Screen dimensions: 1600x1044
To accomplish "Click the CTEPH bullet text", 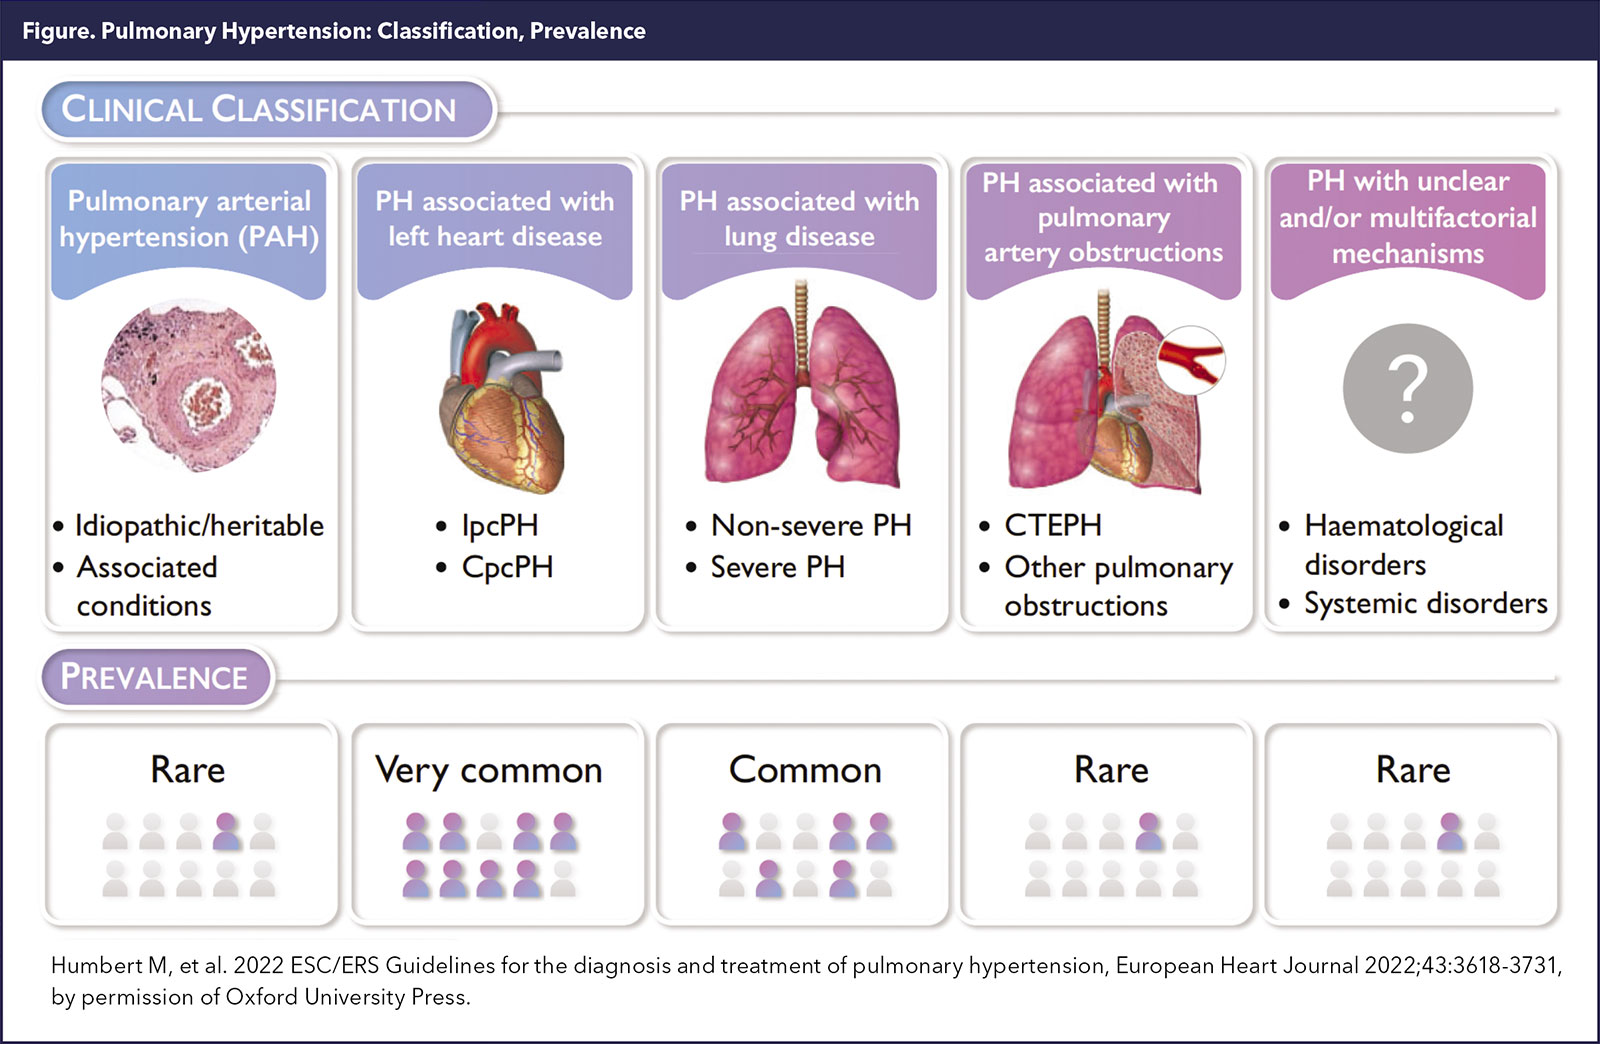I will [1053, 525].
